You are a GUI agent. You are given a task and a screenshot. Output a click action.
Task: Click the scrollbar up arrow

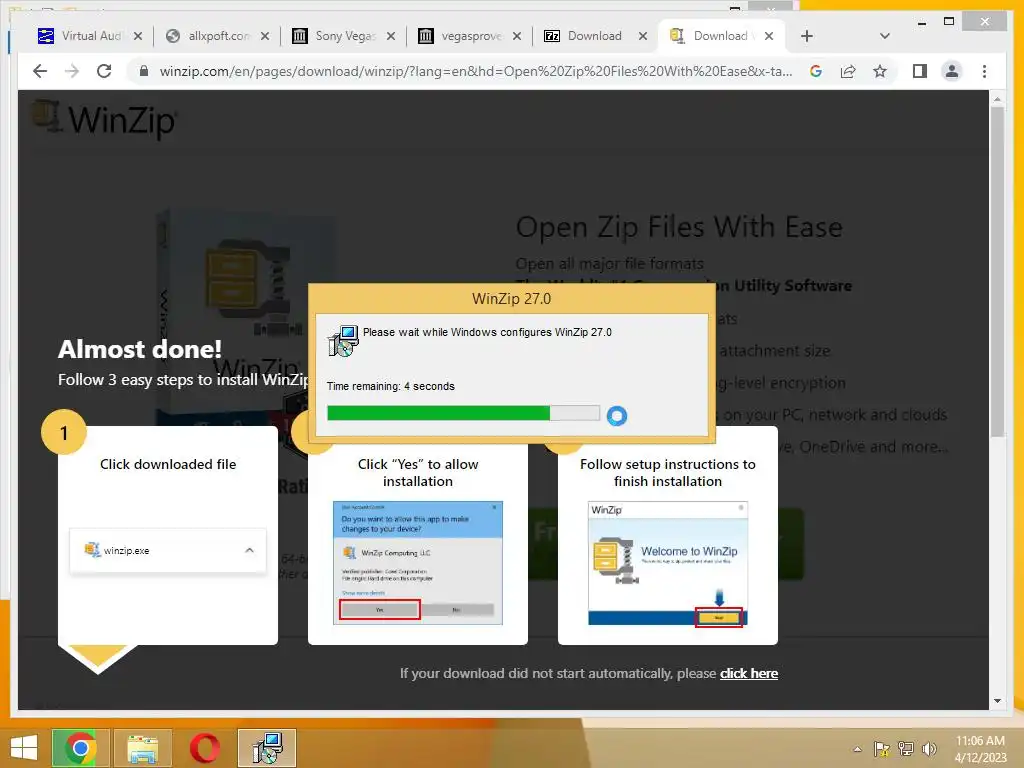997,99
